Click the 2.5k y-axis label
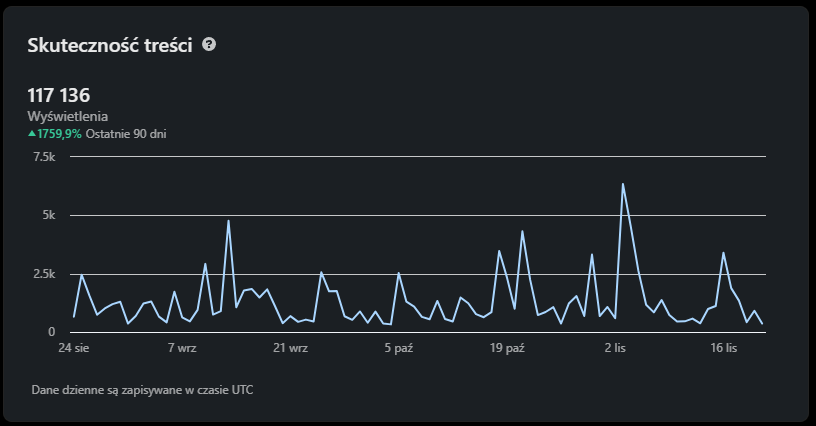The width and height of the screenshot is (816, 426). pyautogui.click(x=44, y=274)
